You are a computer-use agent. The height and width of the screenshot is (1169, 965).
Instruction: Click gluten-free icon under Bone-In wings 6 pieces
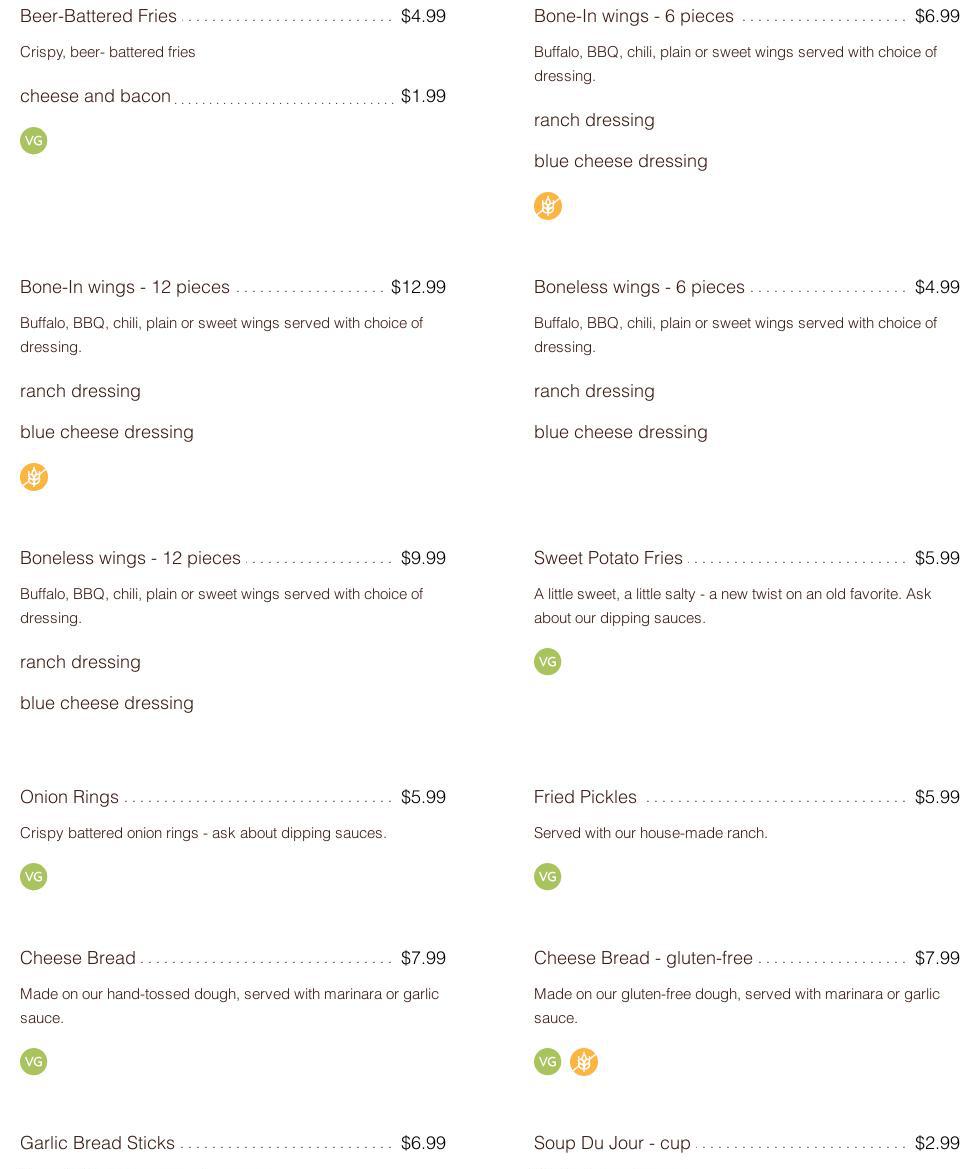[548, 206]
